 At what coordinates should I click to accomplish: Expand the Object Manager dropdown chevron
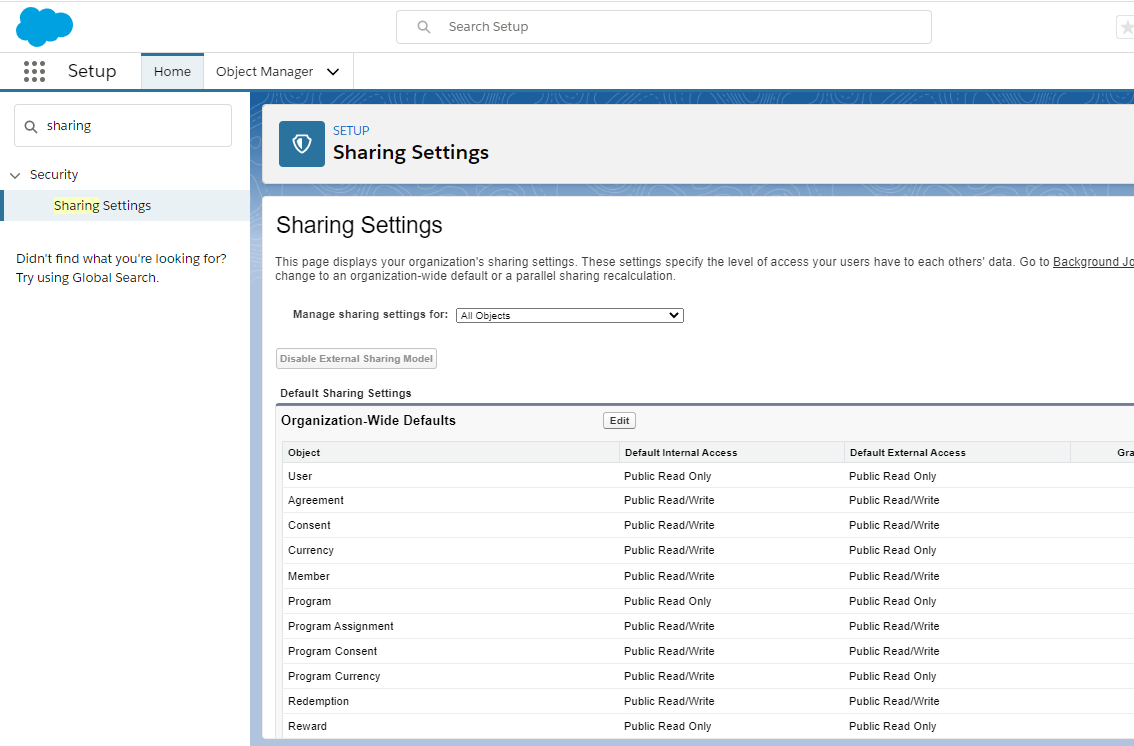click(333, 72)
